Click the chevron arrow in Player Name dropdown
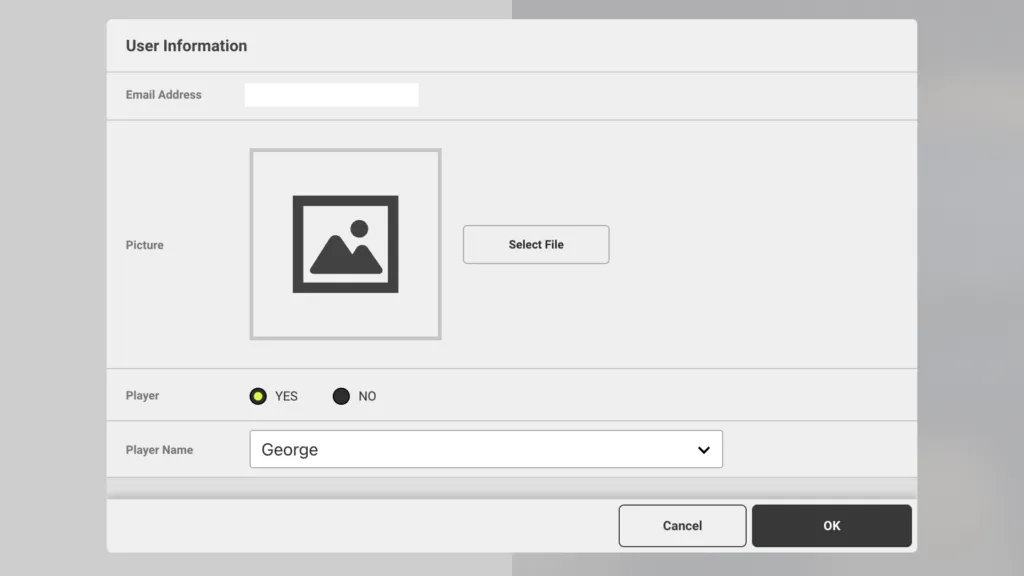The image size is (1024, 576). coord(703,450)
